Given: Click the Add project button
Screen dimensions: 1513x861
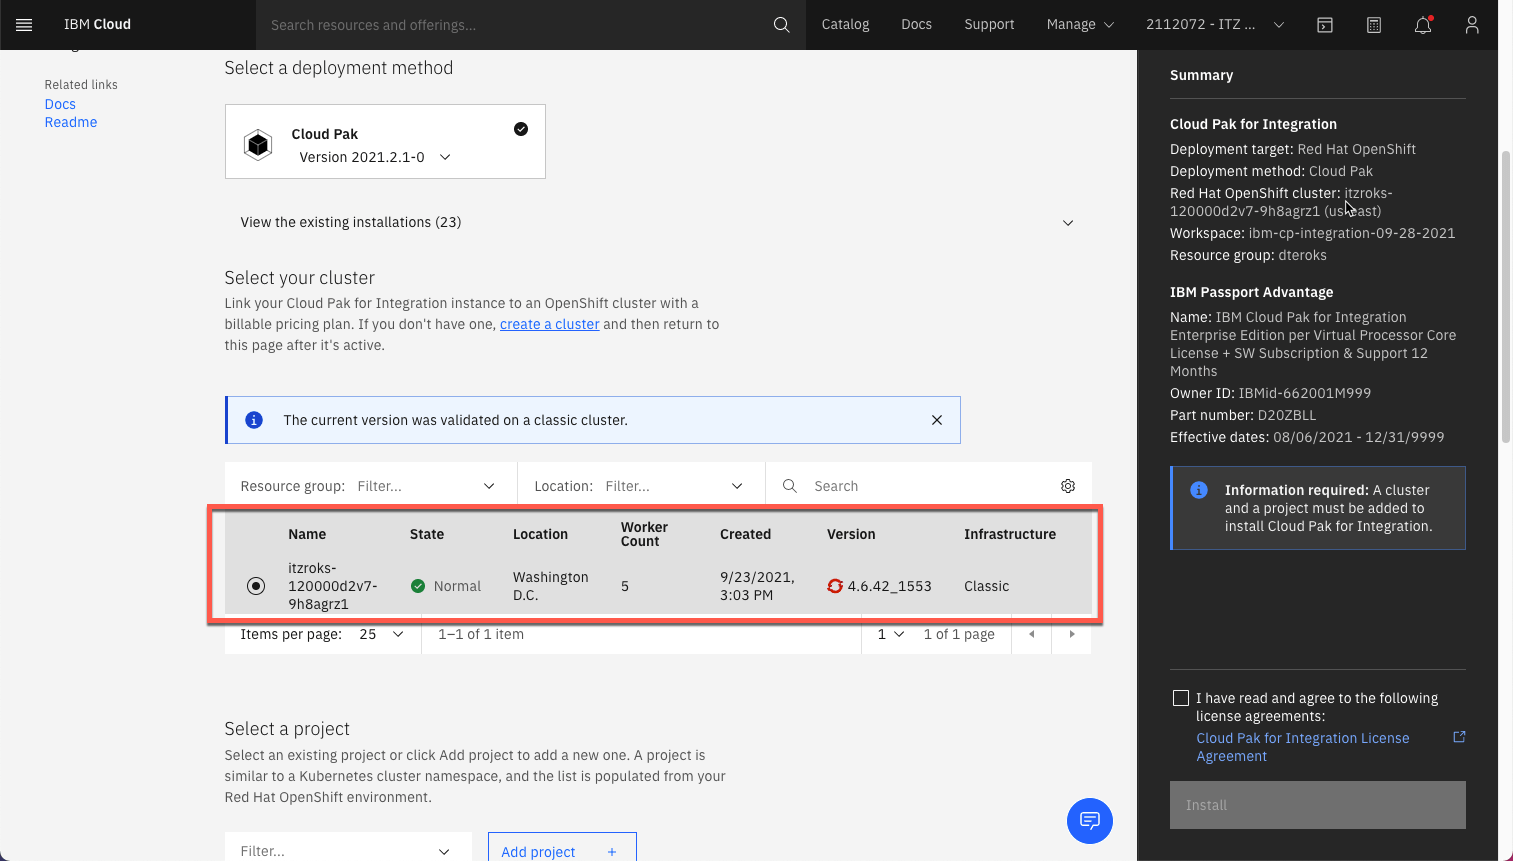Looking at the screenshot, I should pos(561,849).
